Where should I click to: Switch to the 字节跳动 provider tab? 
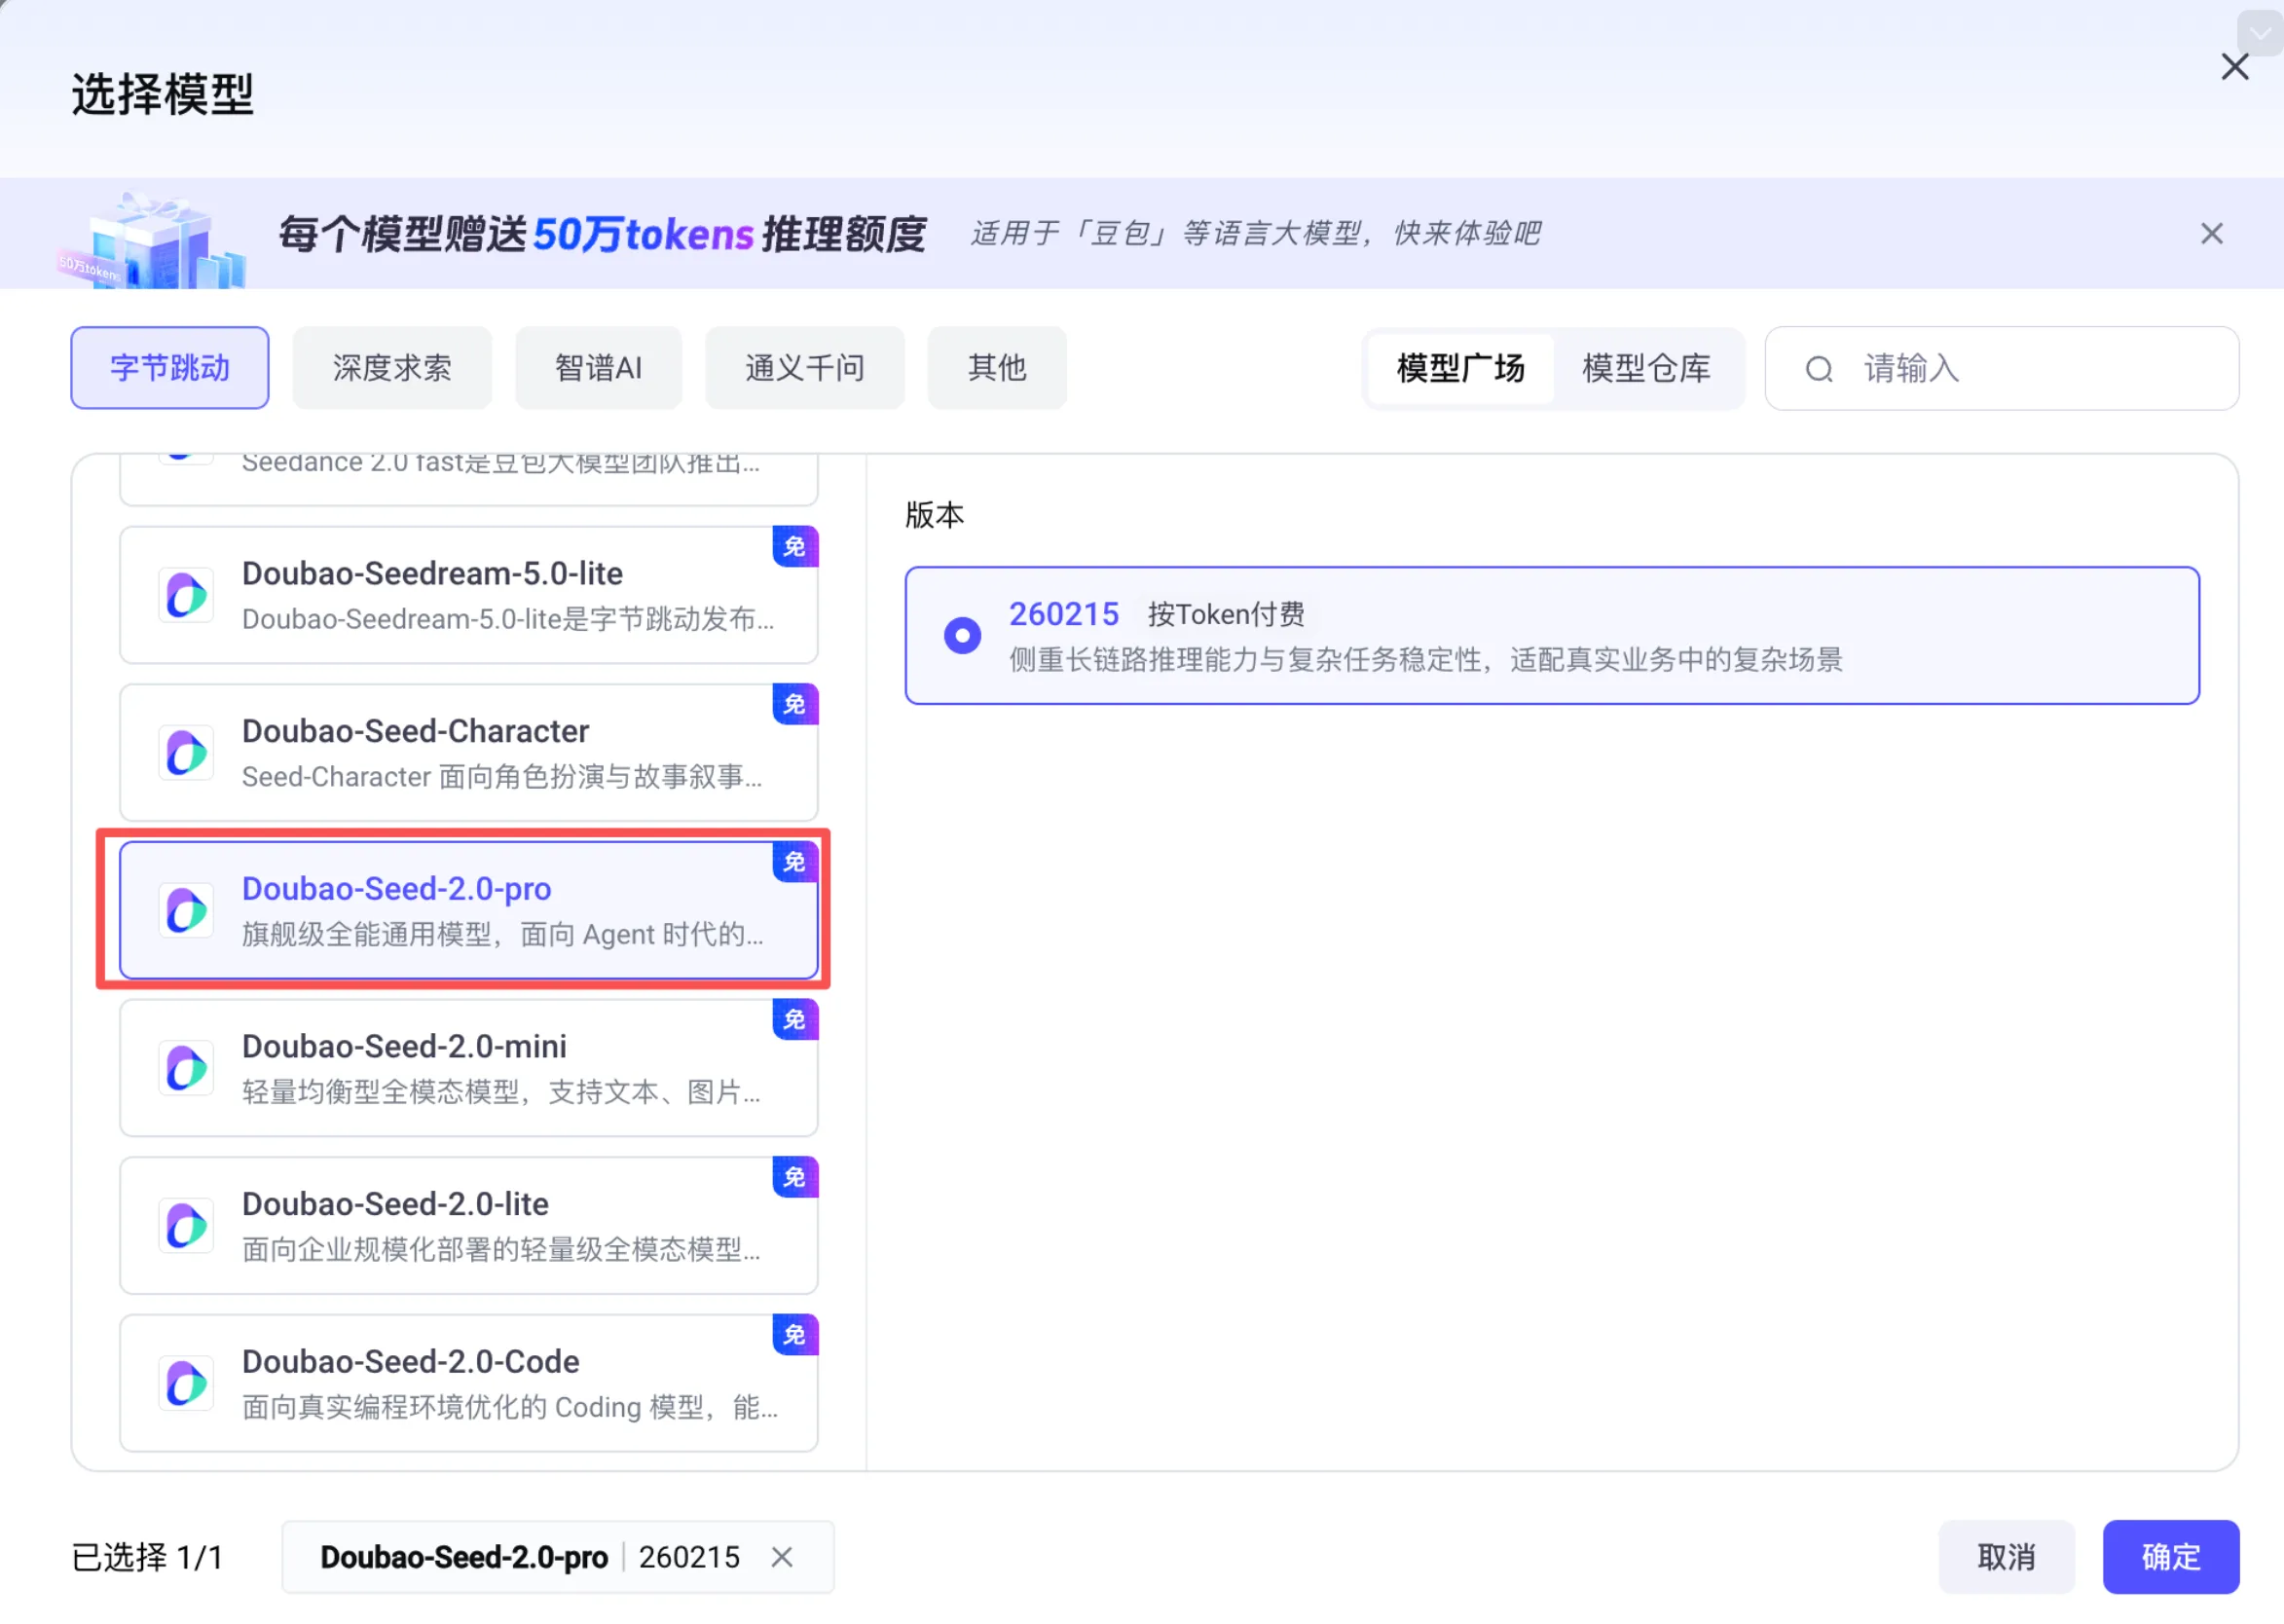[x=170, y=368]
